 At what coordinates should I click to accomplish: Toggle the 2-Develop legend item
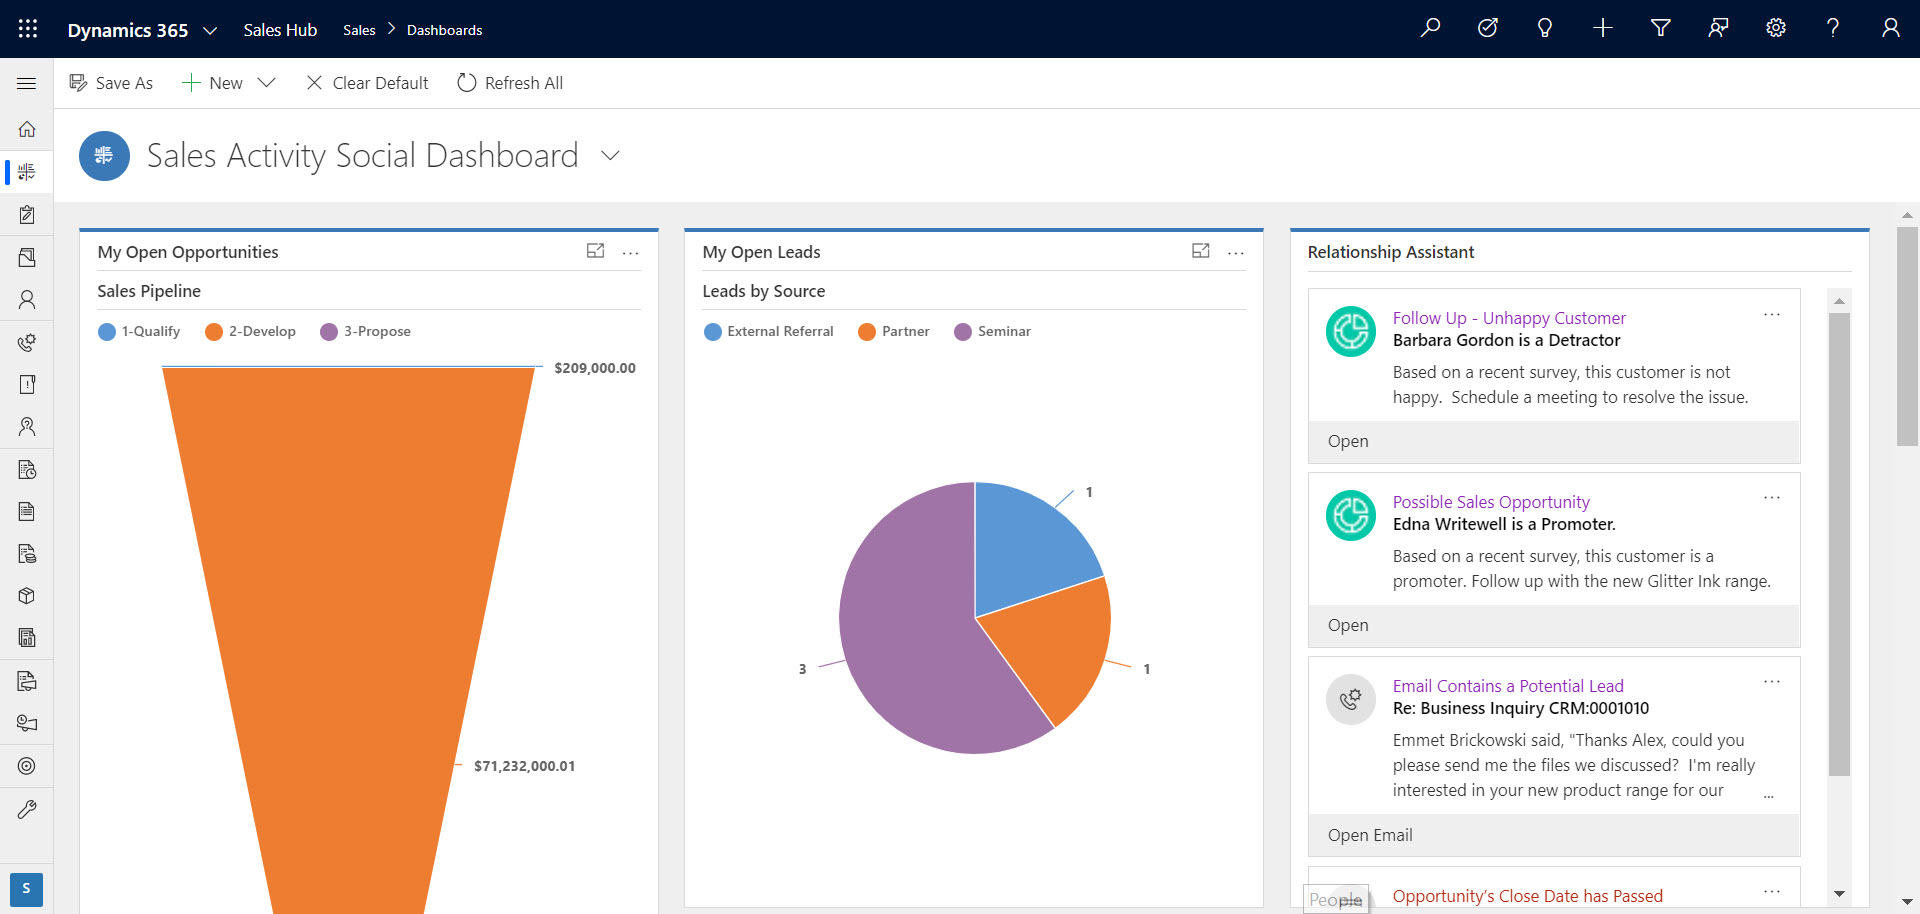pyautogui.click(x=250, y=331)
